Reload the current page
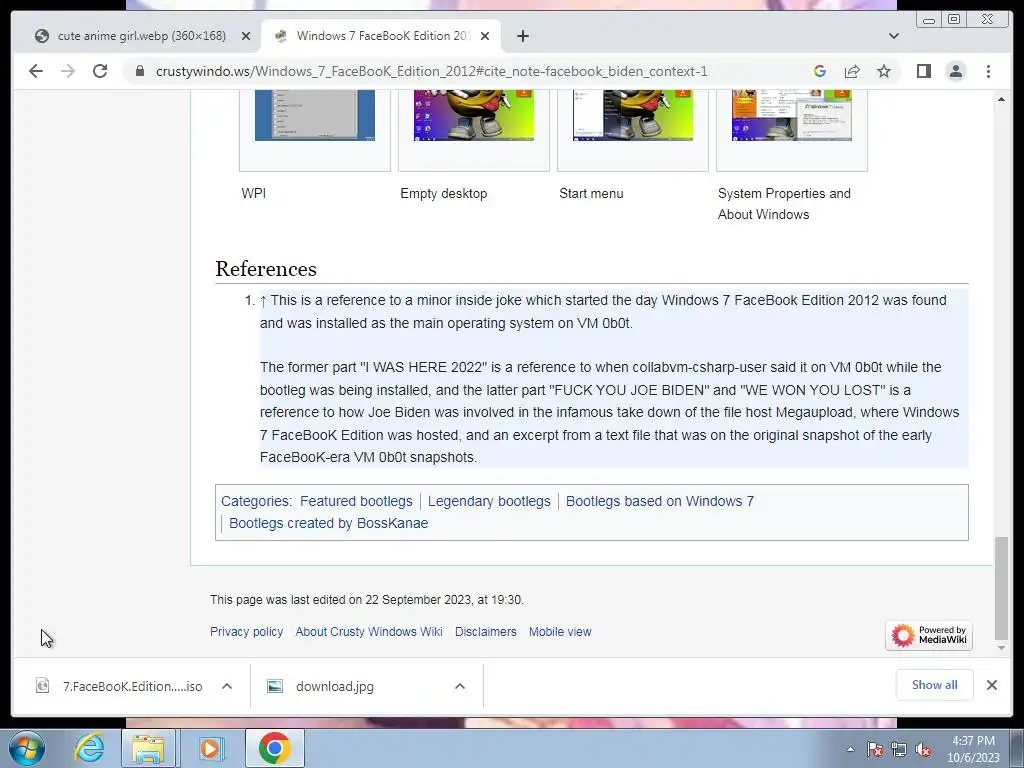 (100, 71)
